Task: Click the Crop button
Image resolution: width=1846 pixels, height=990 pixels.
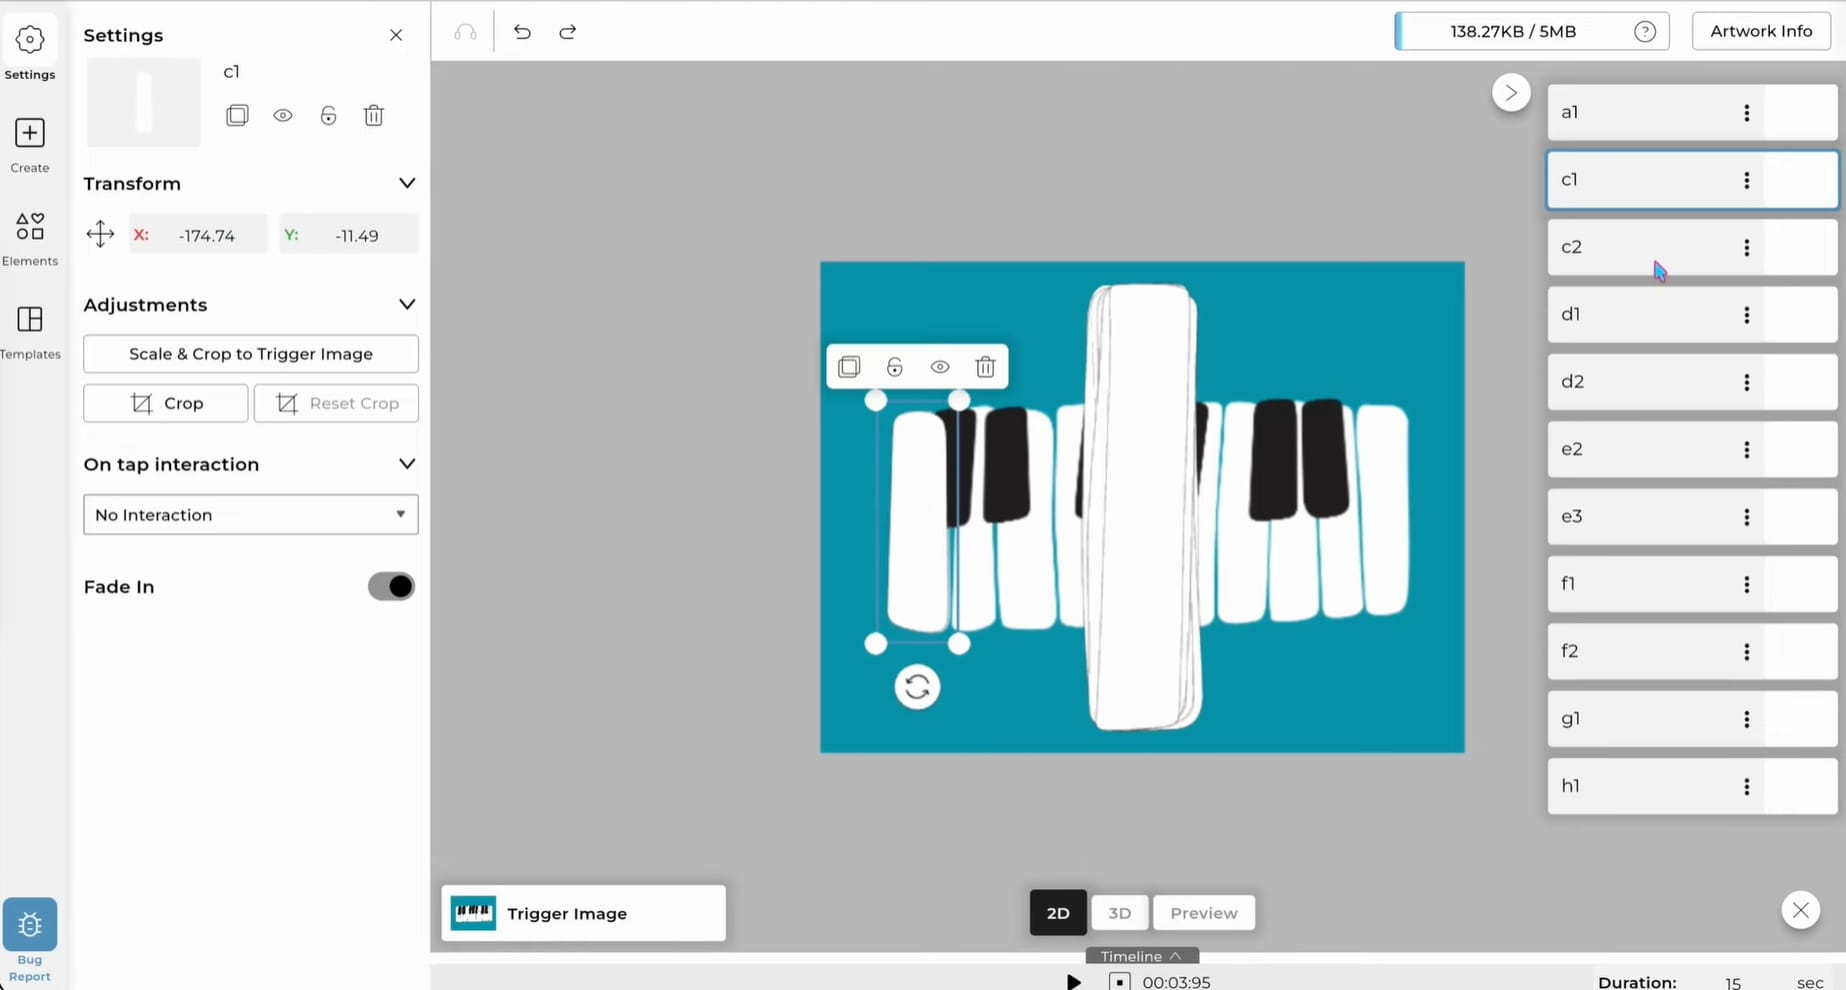Action: tap(166, 403)
